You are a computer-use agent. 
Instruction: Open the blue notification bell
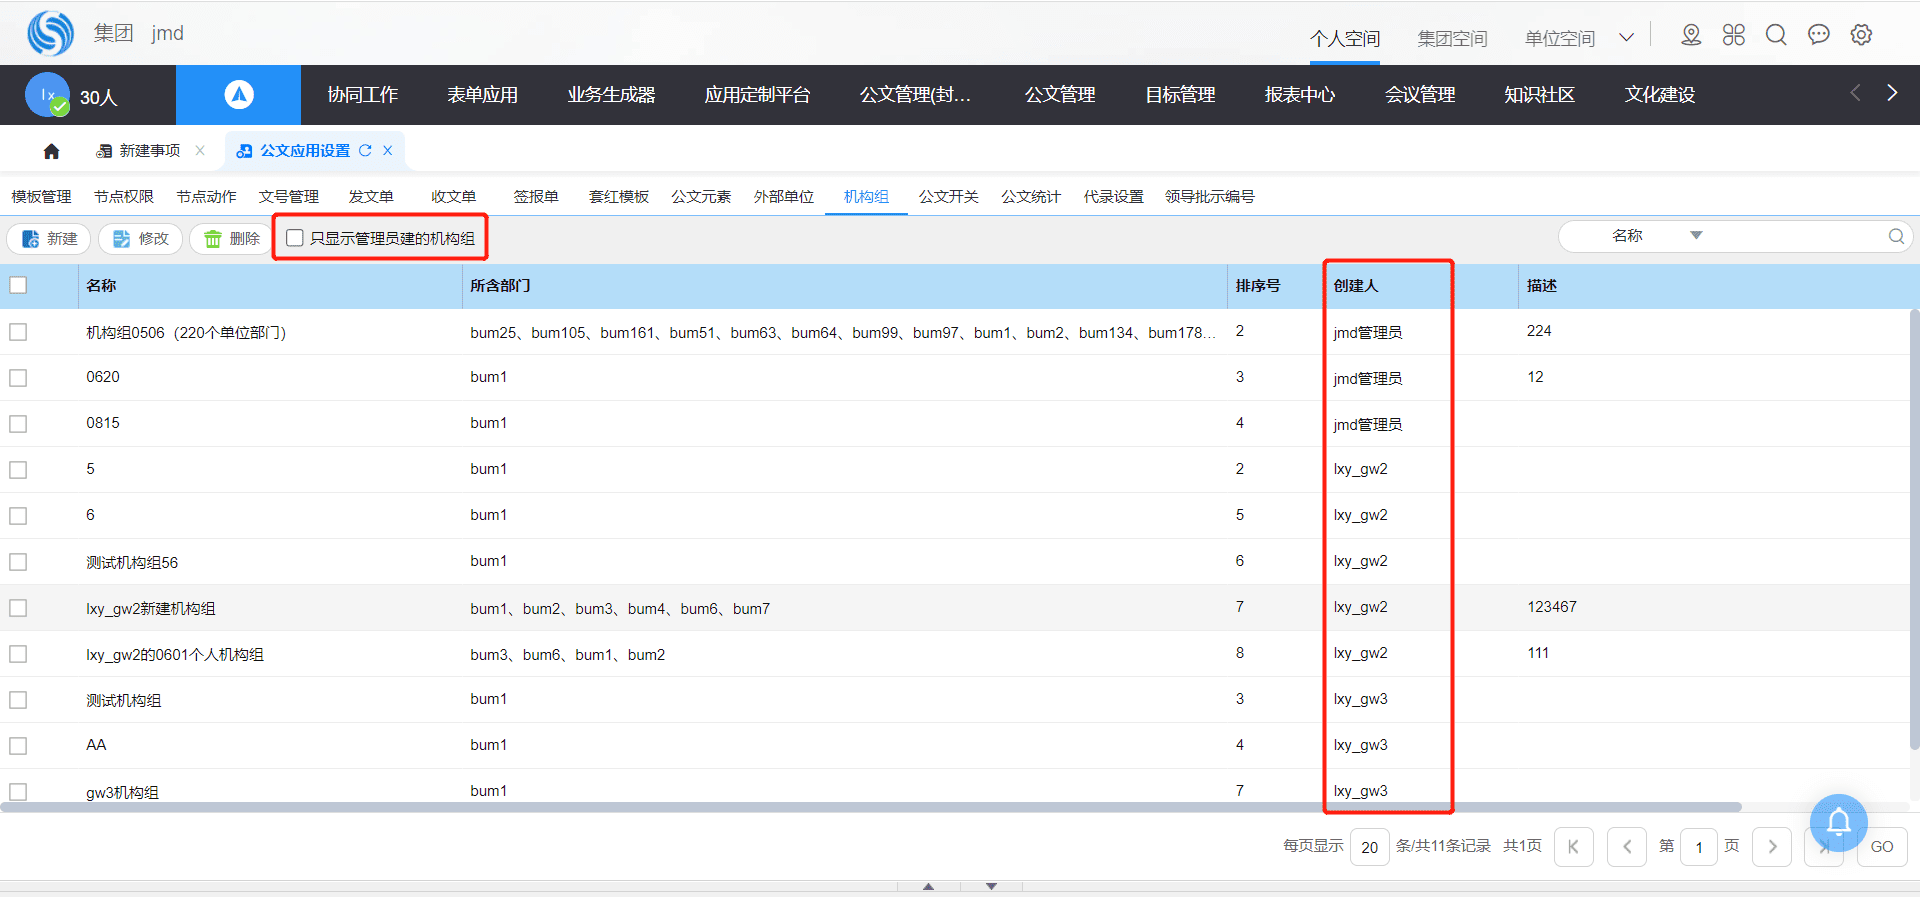pyautogui.click(x=1839, y=823)
